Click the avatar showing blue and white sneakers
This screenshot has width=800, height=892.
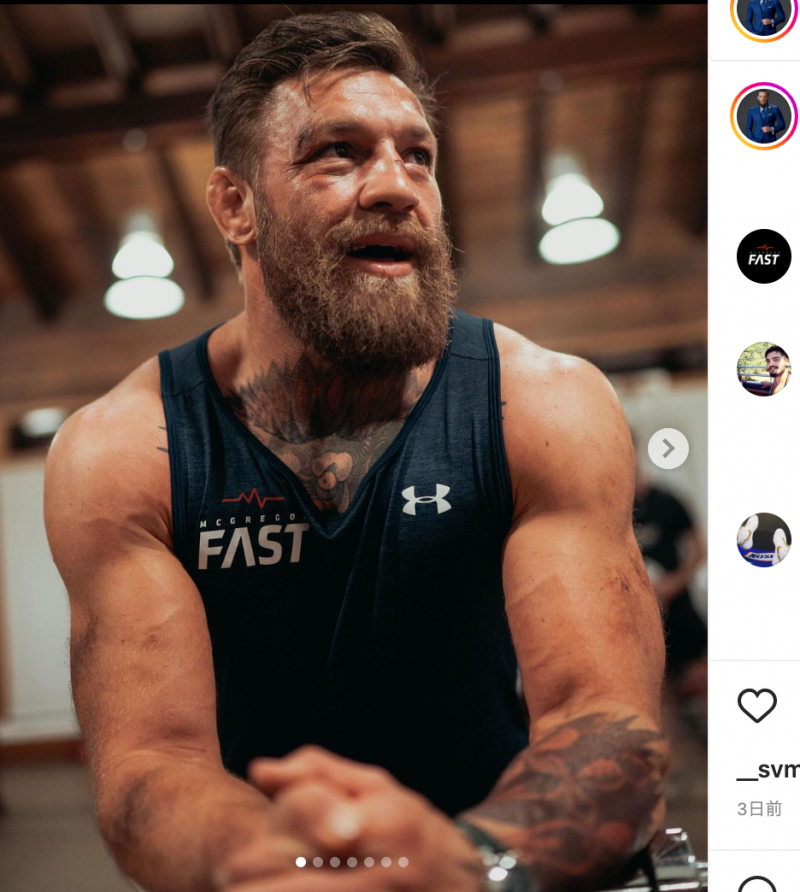tap(764, 540)
